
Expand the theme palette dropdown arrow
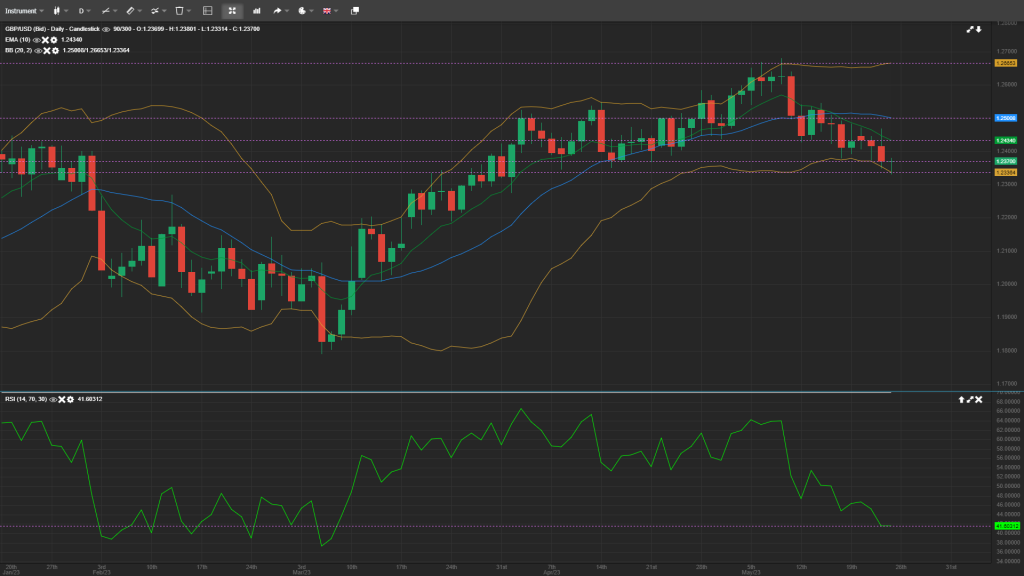coord(312,11)
